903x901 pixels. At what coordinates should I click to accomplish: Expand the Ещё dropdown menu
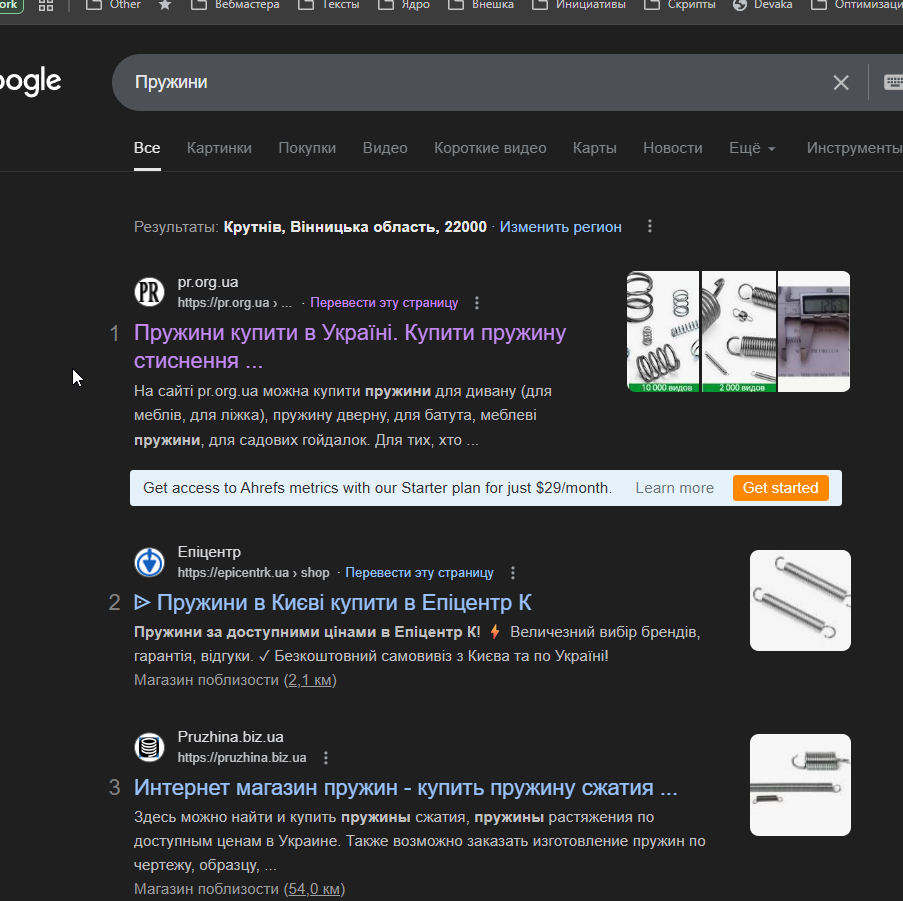tap(752, 148)
